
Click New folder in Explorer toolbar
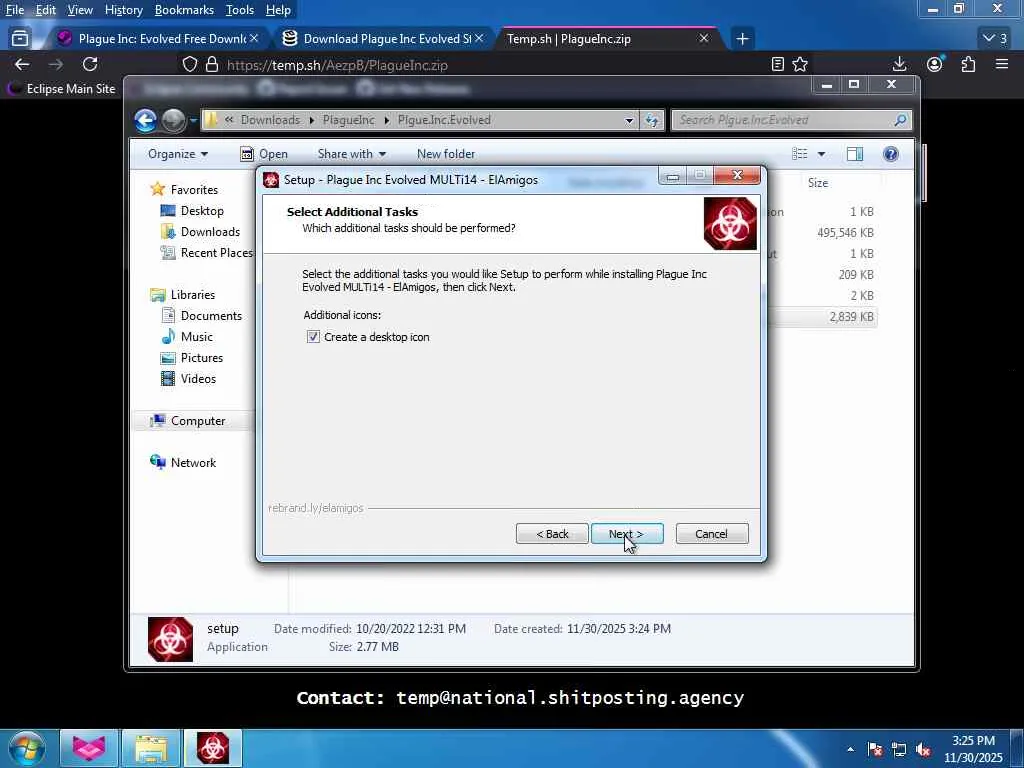tap(446, 154)
